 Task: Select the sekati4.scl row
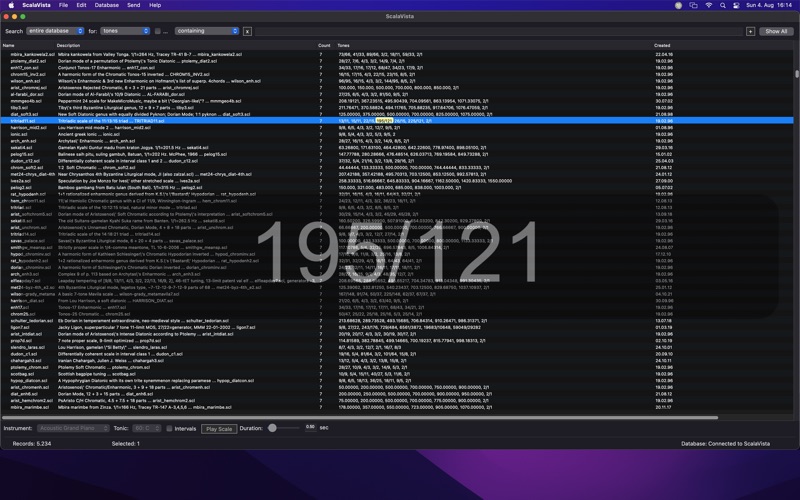(397, 147)
